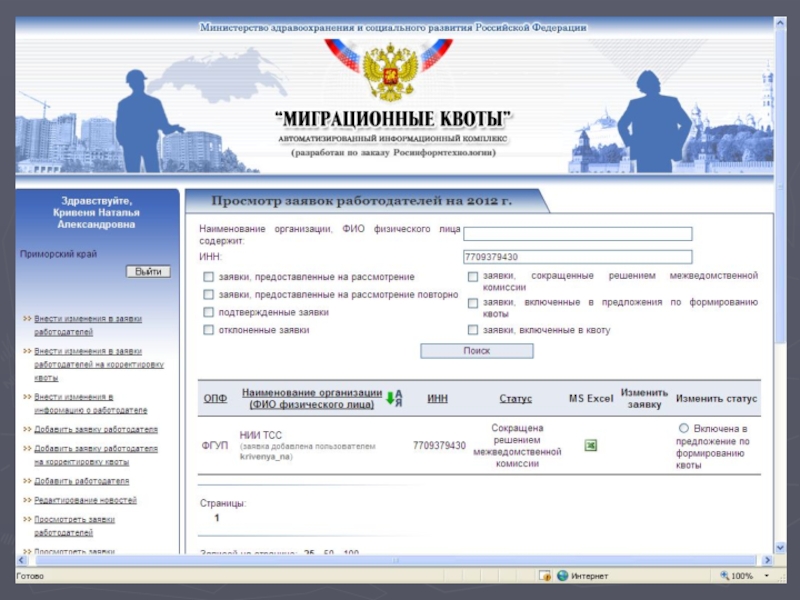This screenshot has height=600, width=800.
Task: Enable the 'подтвержденные заявки' filter
Action: [208, 312]
